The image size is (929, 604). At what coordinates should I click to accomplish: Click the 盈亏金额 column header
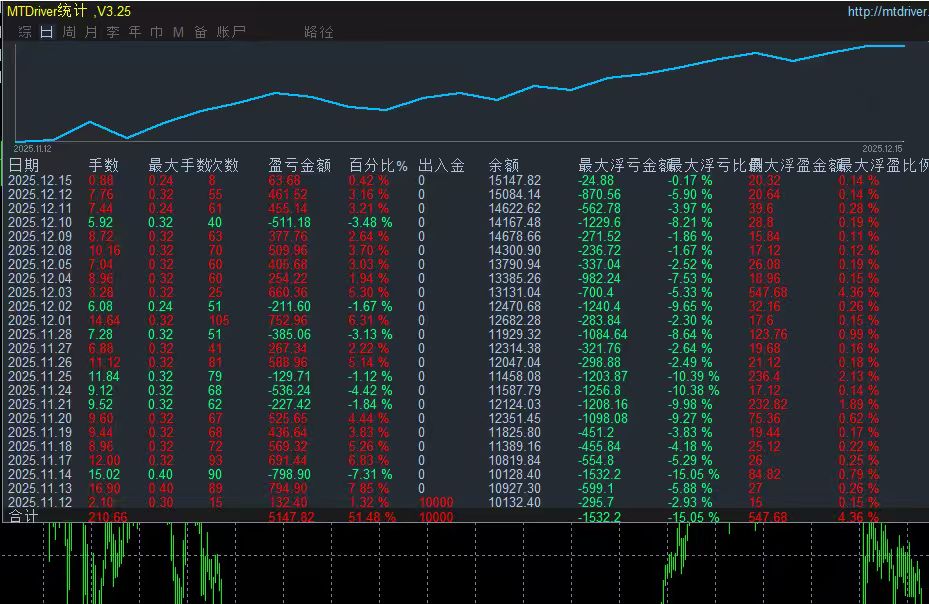299,165
